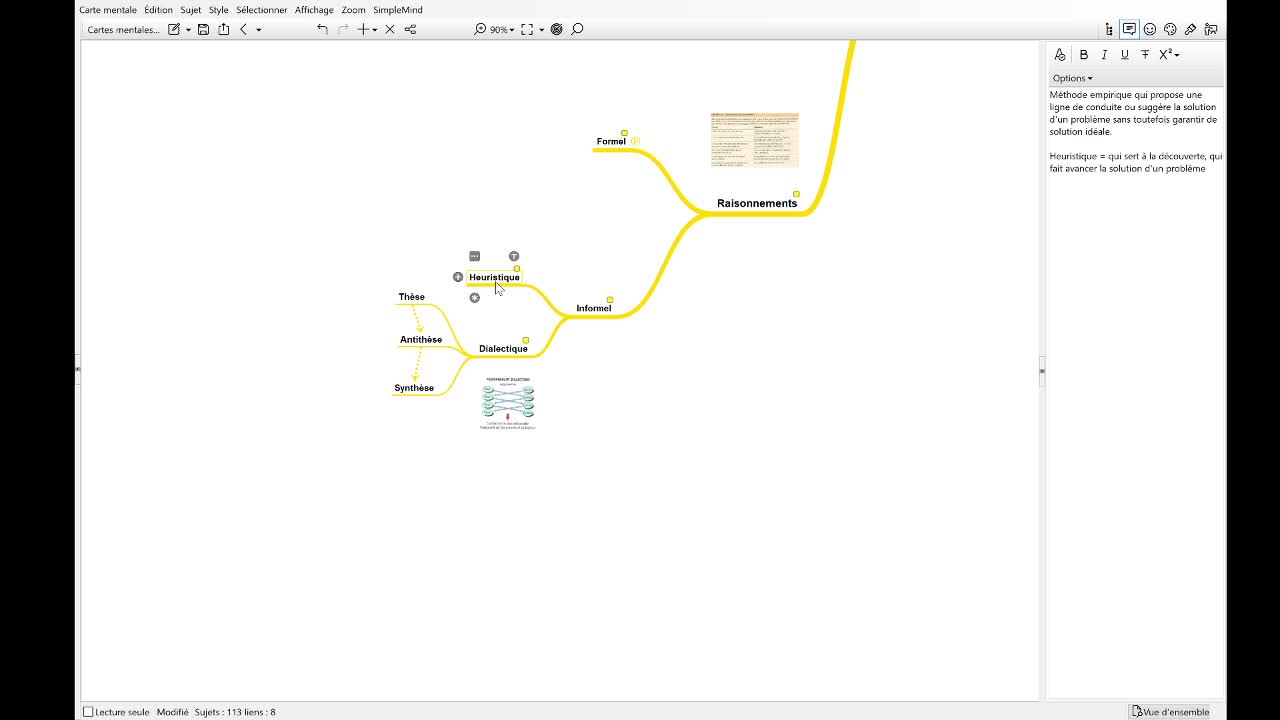Click the Vue d'ensemble button
The height and width of the screenshot is (720, 1280).
coord(1170,712)
